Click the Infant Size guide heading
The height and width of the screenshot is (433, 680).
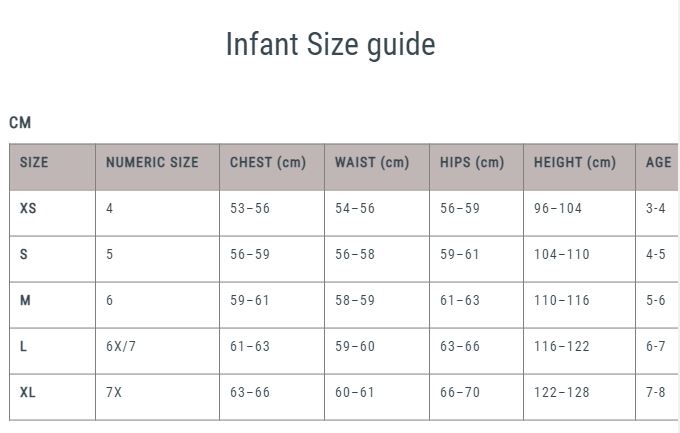(330, 45)
